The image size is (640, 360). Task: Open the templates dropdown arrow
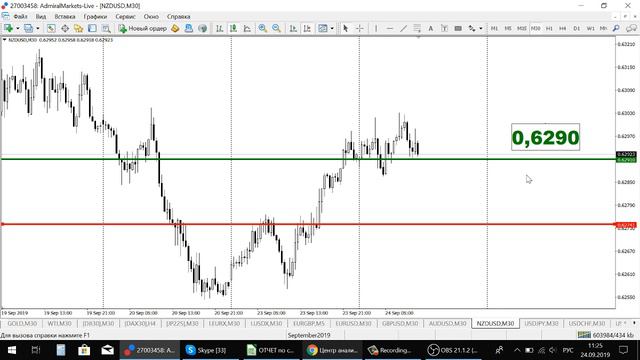click(x=332, y=28)
